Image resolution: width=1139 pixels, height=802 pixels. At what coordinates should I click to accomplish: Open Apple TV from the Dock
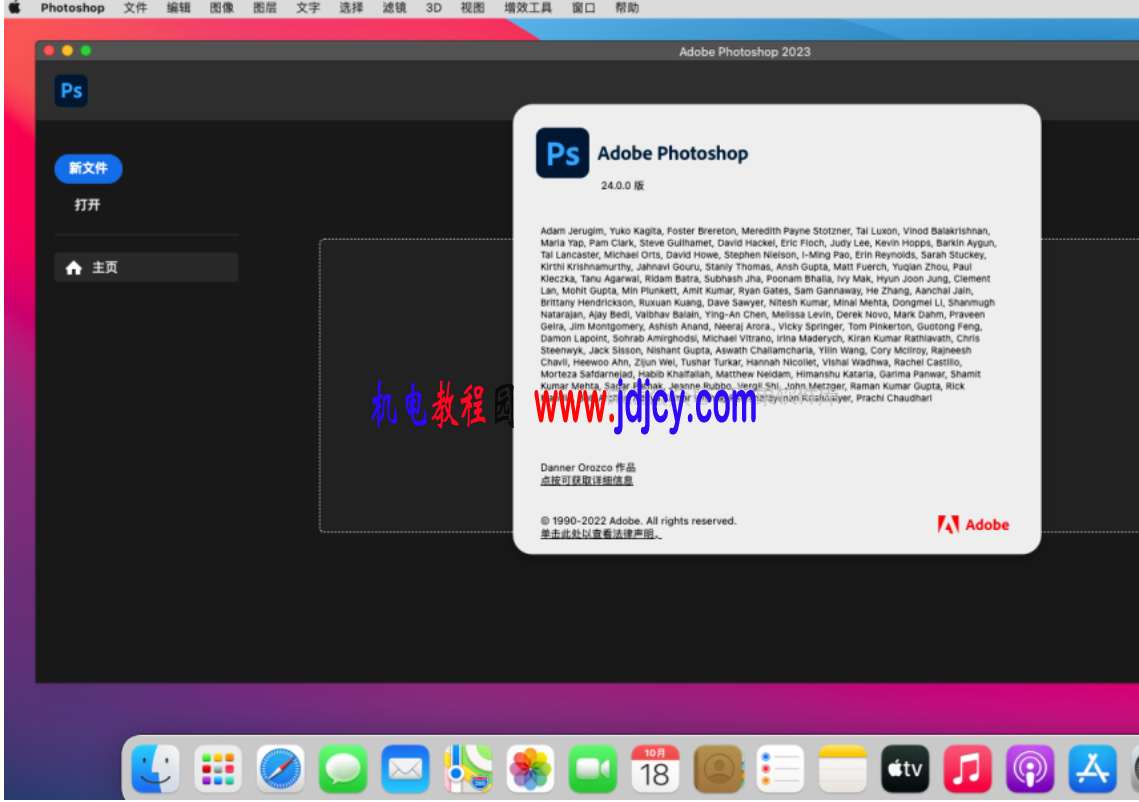coord(905,769)
